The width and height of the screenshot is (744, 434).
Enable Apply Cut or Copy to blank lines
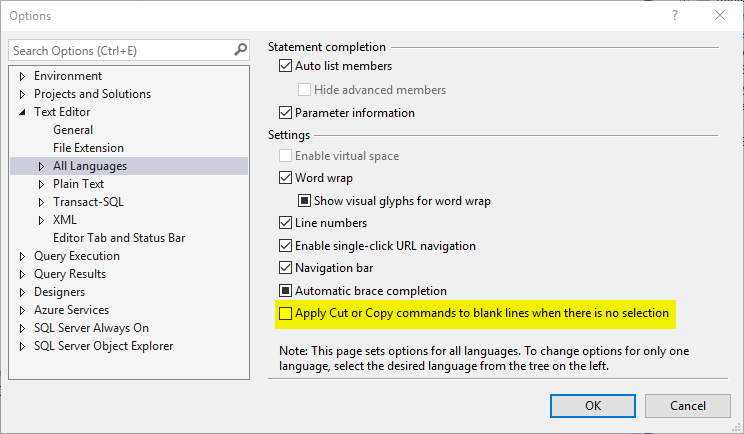(287, 314)
